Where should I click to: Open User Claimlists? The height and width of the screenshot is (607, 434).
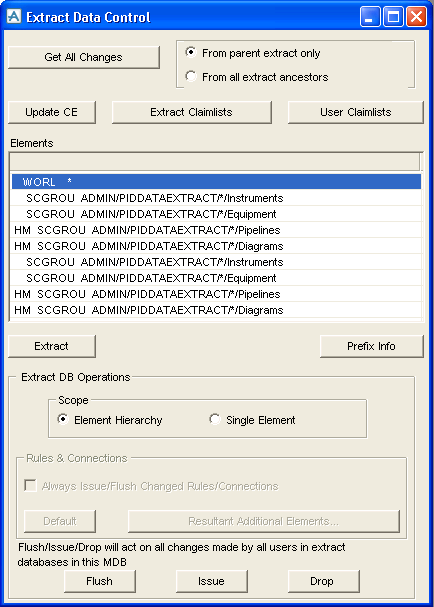355,112
